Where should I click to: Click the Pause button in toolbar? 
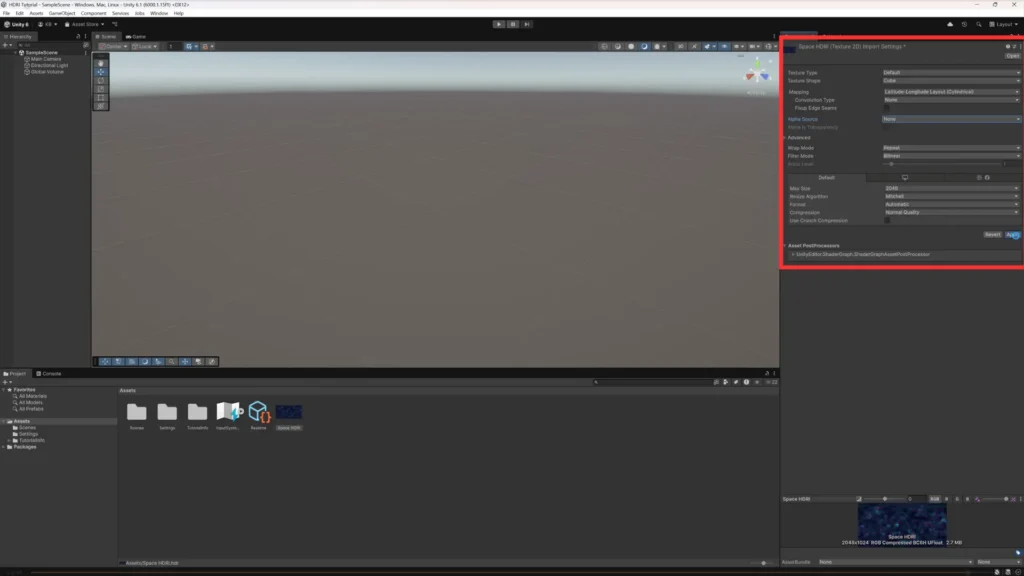(513, 24)
